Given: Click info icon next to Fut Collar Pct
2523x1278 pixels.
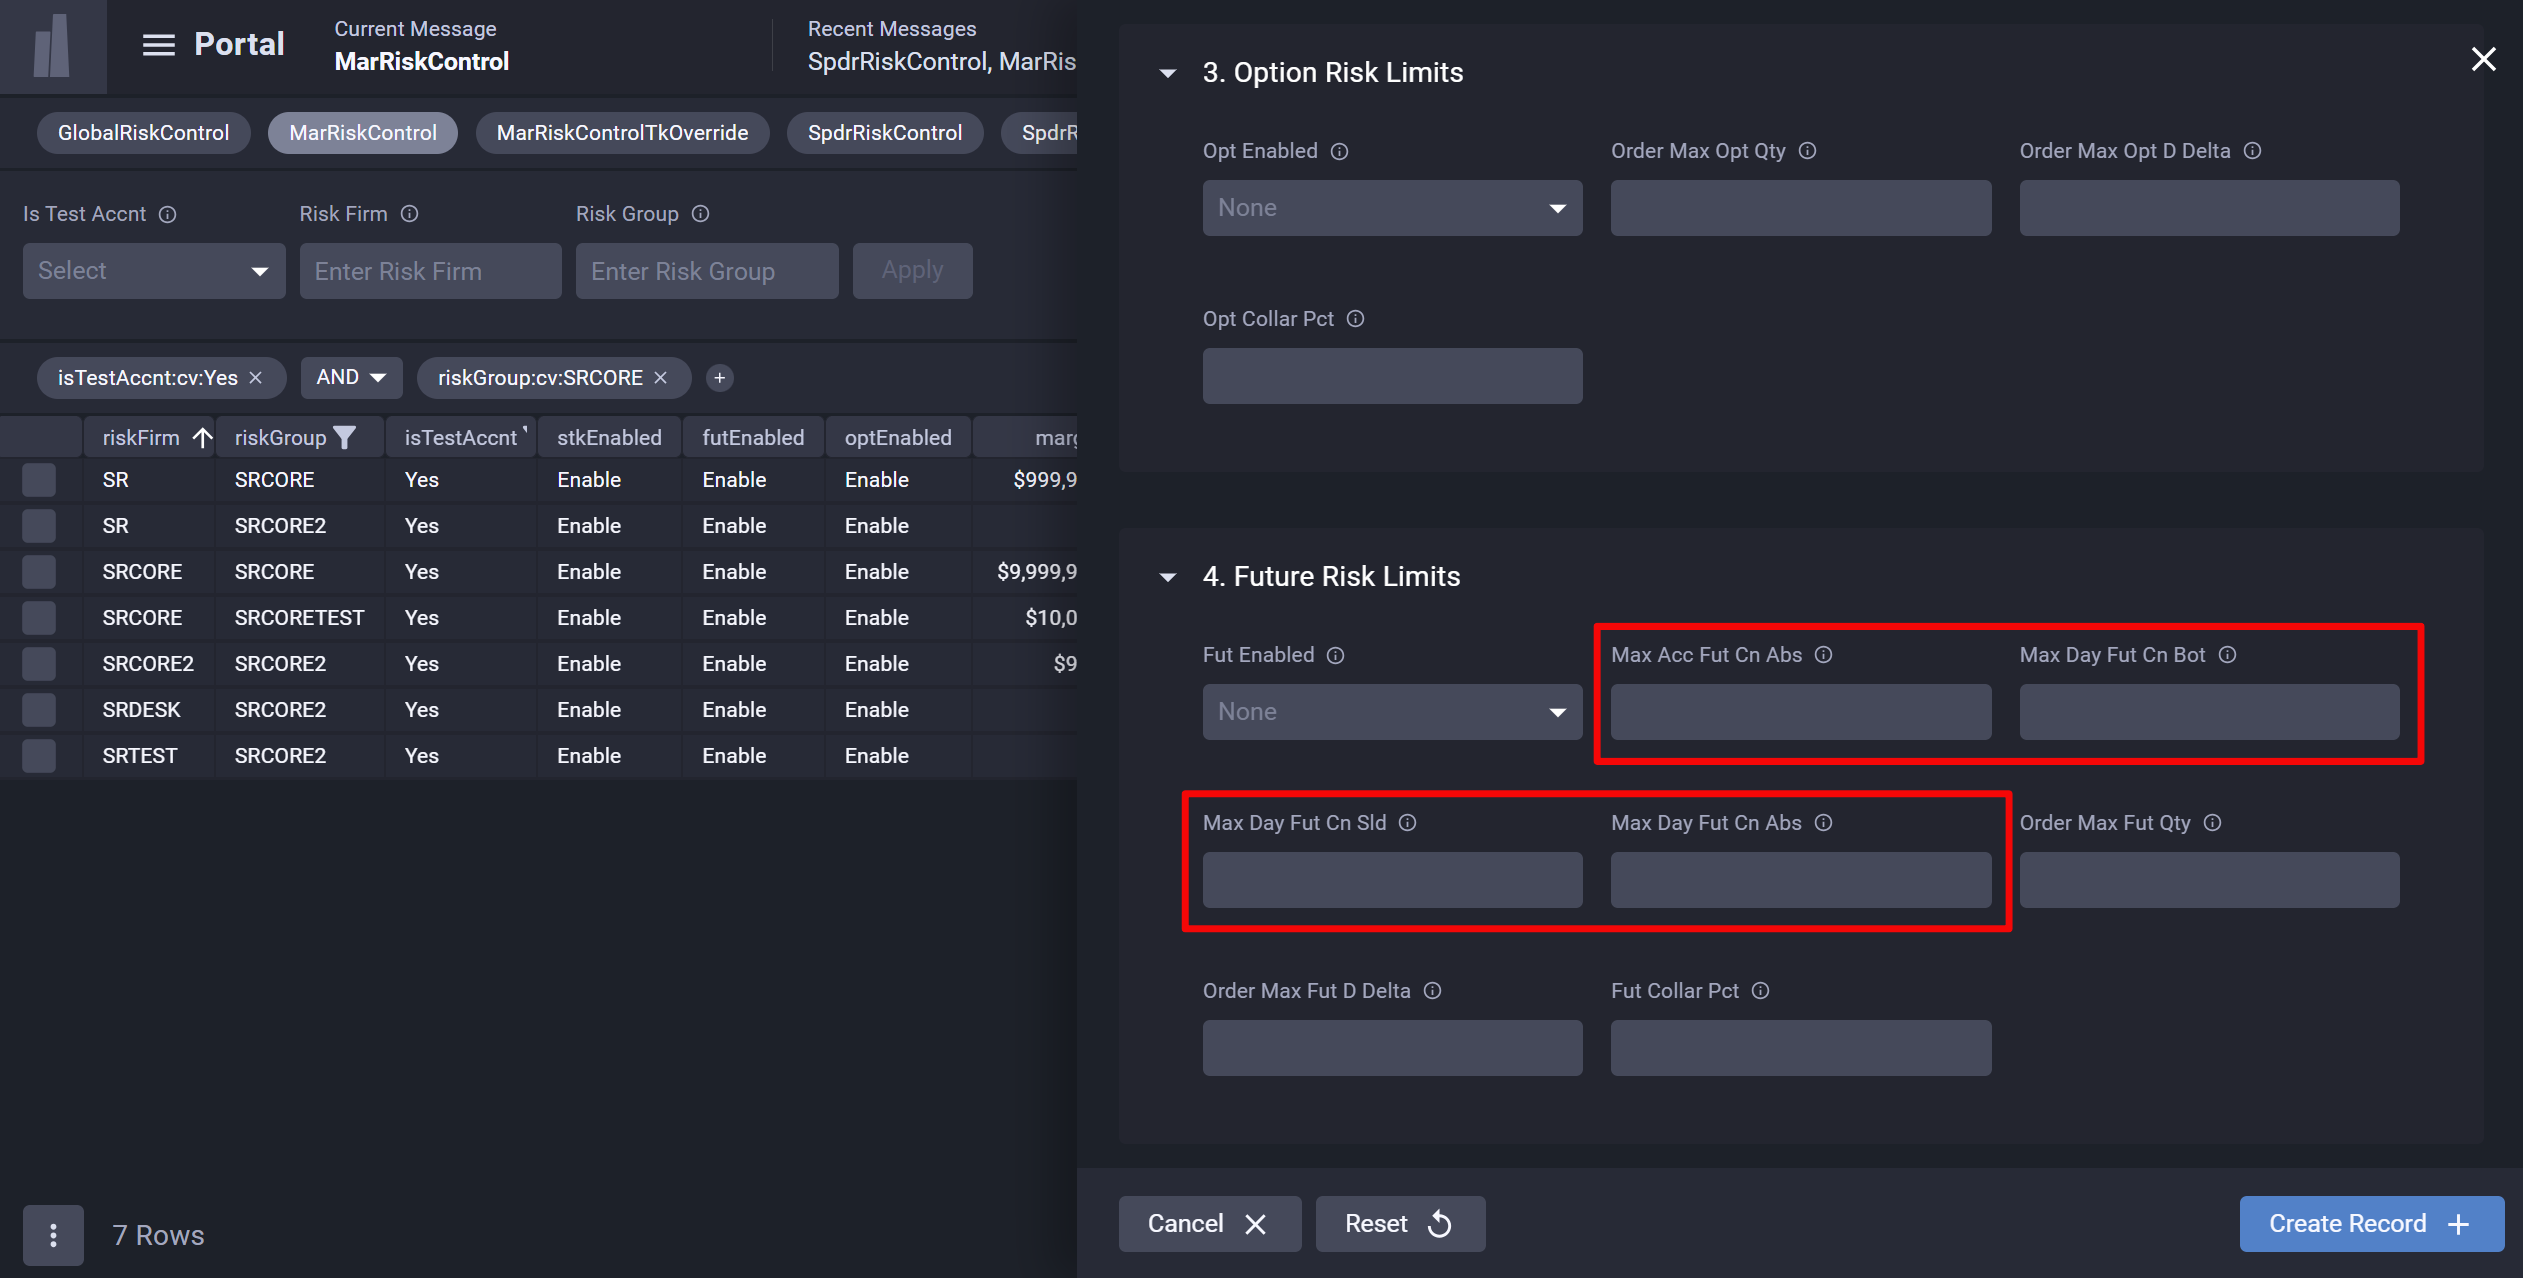Looking at the screenshot, I should click(x=1760, y=991).
